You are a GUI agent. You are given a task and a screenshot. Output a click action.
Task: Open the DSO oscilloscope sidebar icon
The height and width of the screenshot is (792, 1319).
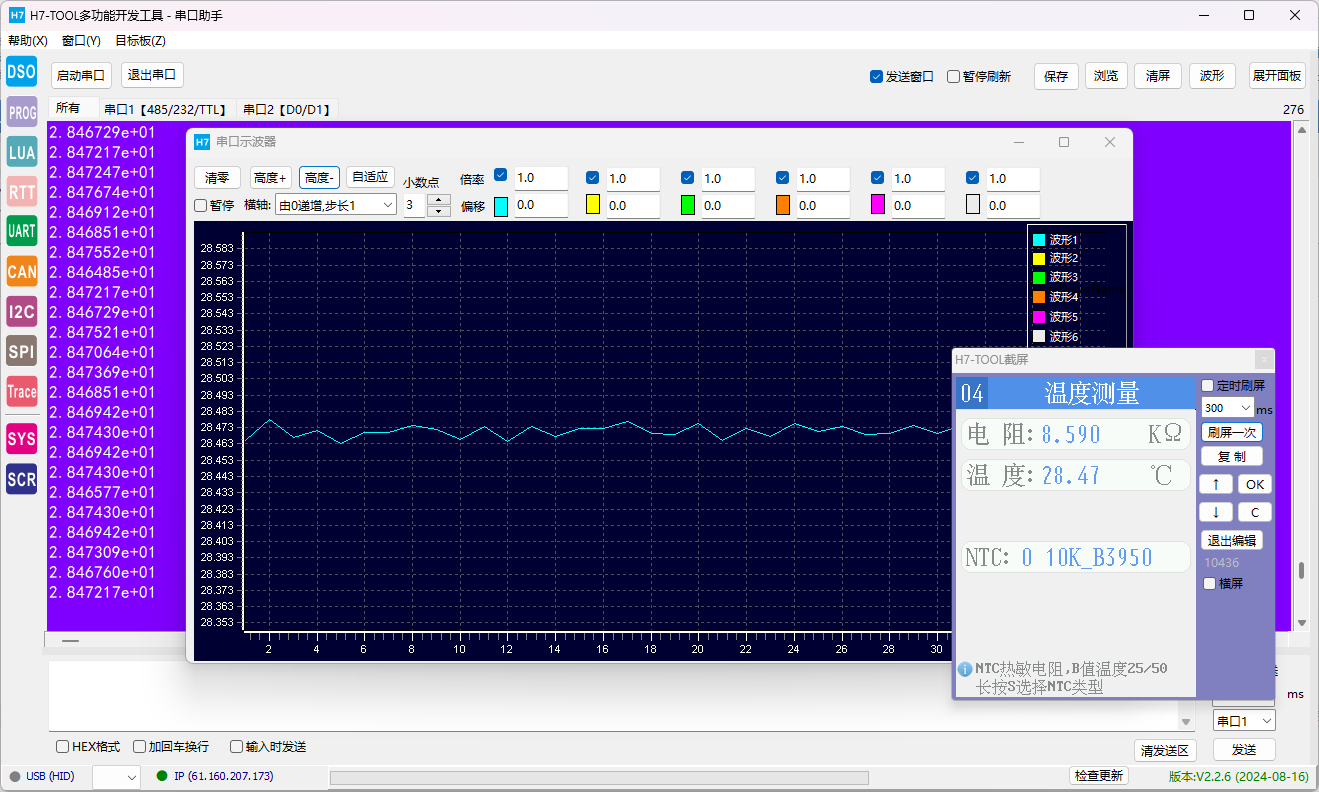click(x=21, y=71)
